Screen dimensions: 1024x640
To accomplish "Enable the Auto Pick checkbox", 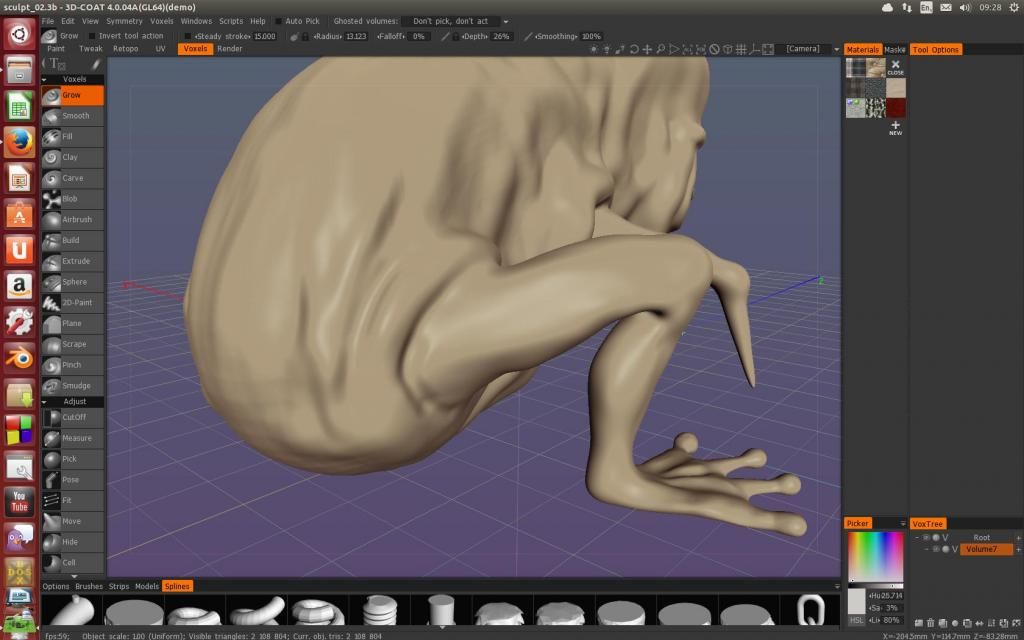I will (x=279, y=21).
